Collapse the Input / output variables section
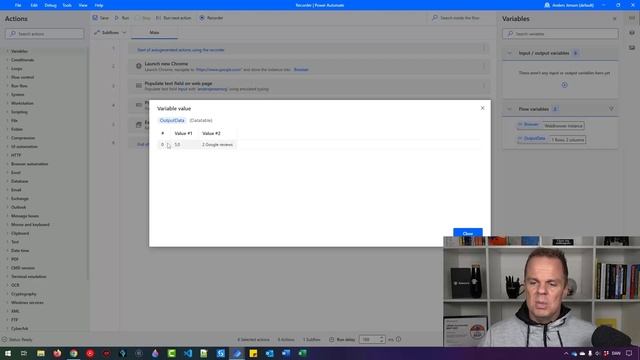640x360 pixels. coord(509,53)
